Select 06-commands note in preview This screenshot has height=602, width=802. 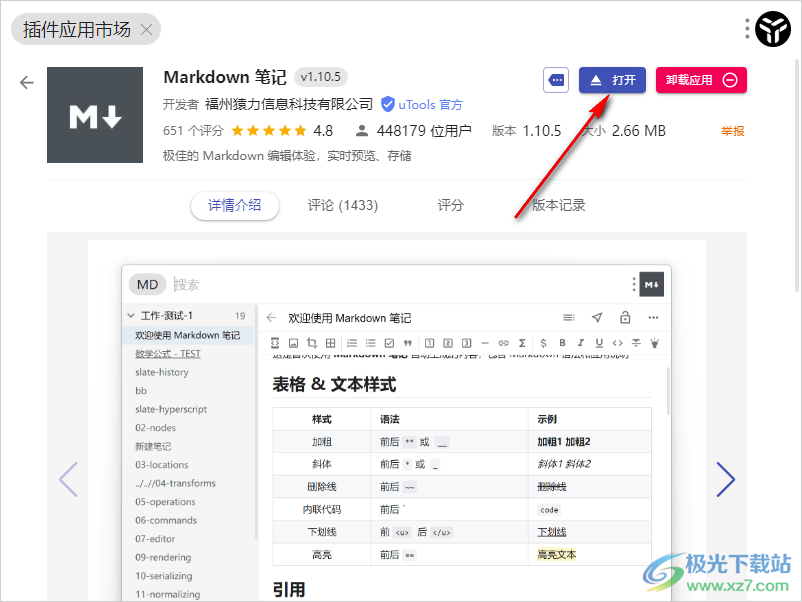click(x=166, y=520)
